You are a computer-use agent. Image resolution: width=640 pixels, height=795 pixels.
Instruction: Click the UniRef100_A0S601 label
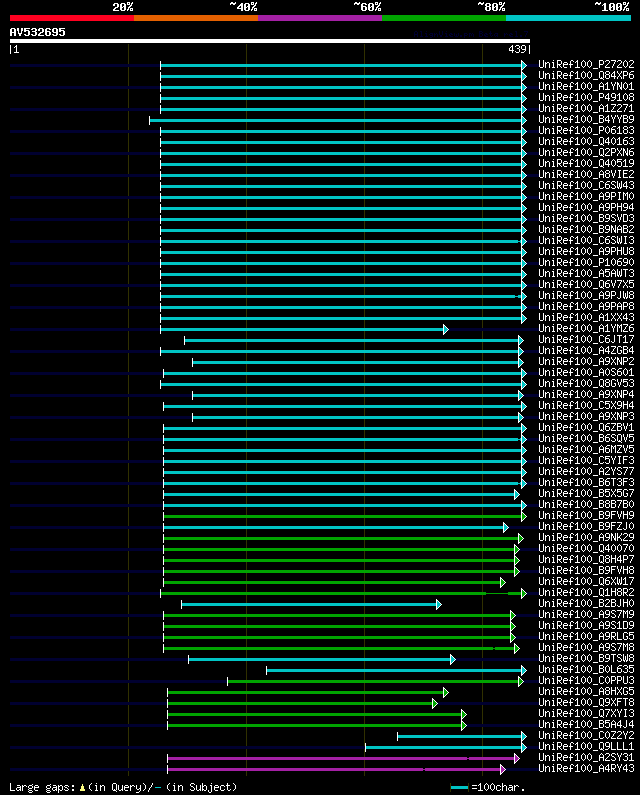586,373
